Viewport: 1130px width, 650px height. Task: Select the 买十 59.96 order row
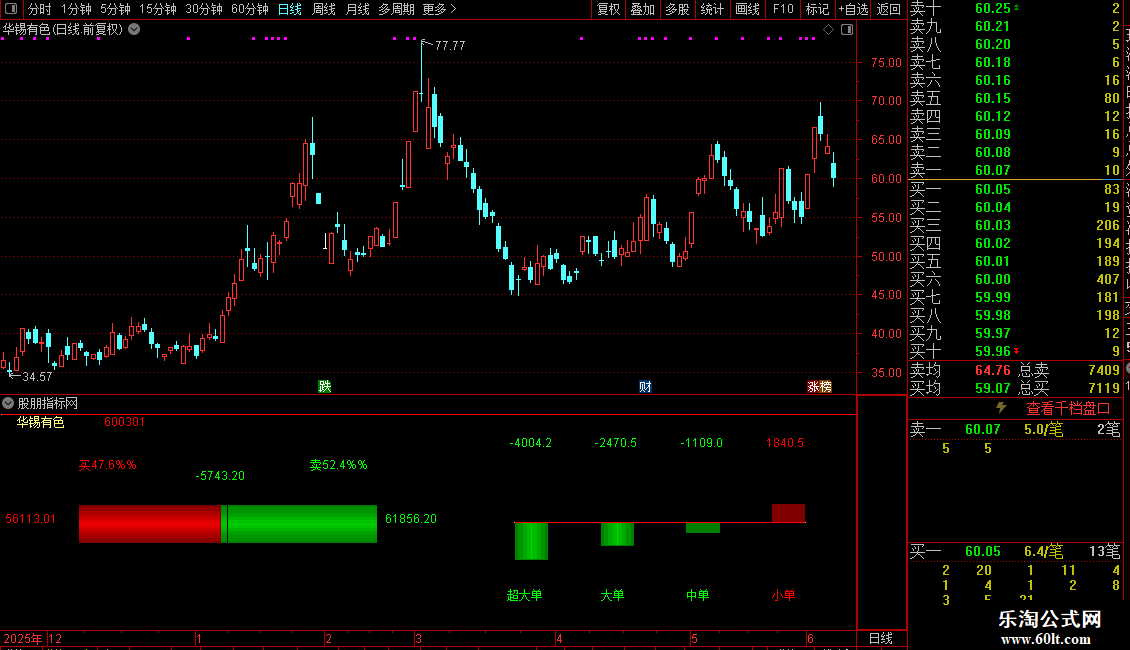[1015, 351]
